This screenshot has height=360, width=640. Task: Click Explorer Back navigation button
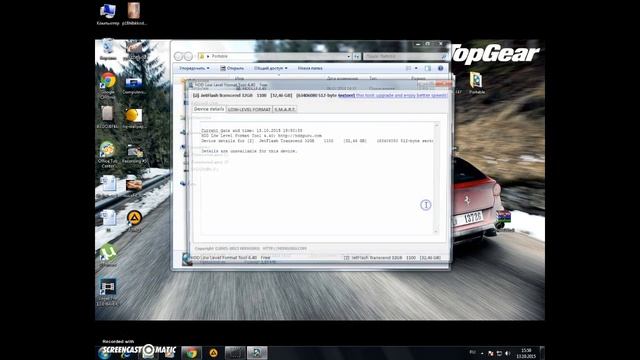click(178, 56)
